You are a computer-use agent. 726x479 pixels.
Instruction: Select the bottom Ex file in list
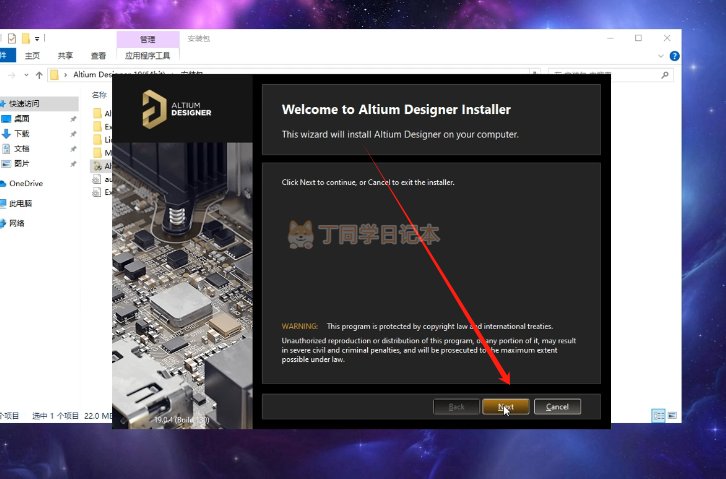102,192
